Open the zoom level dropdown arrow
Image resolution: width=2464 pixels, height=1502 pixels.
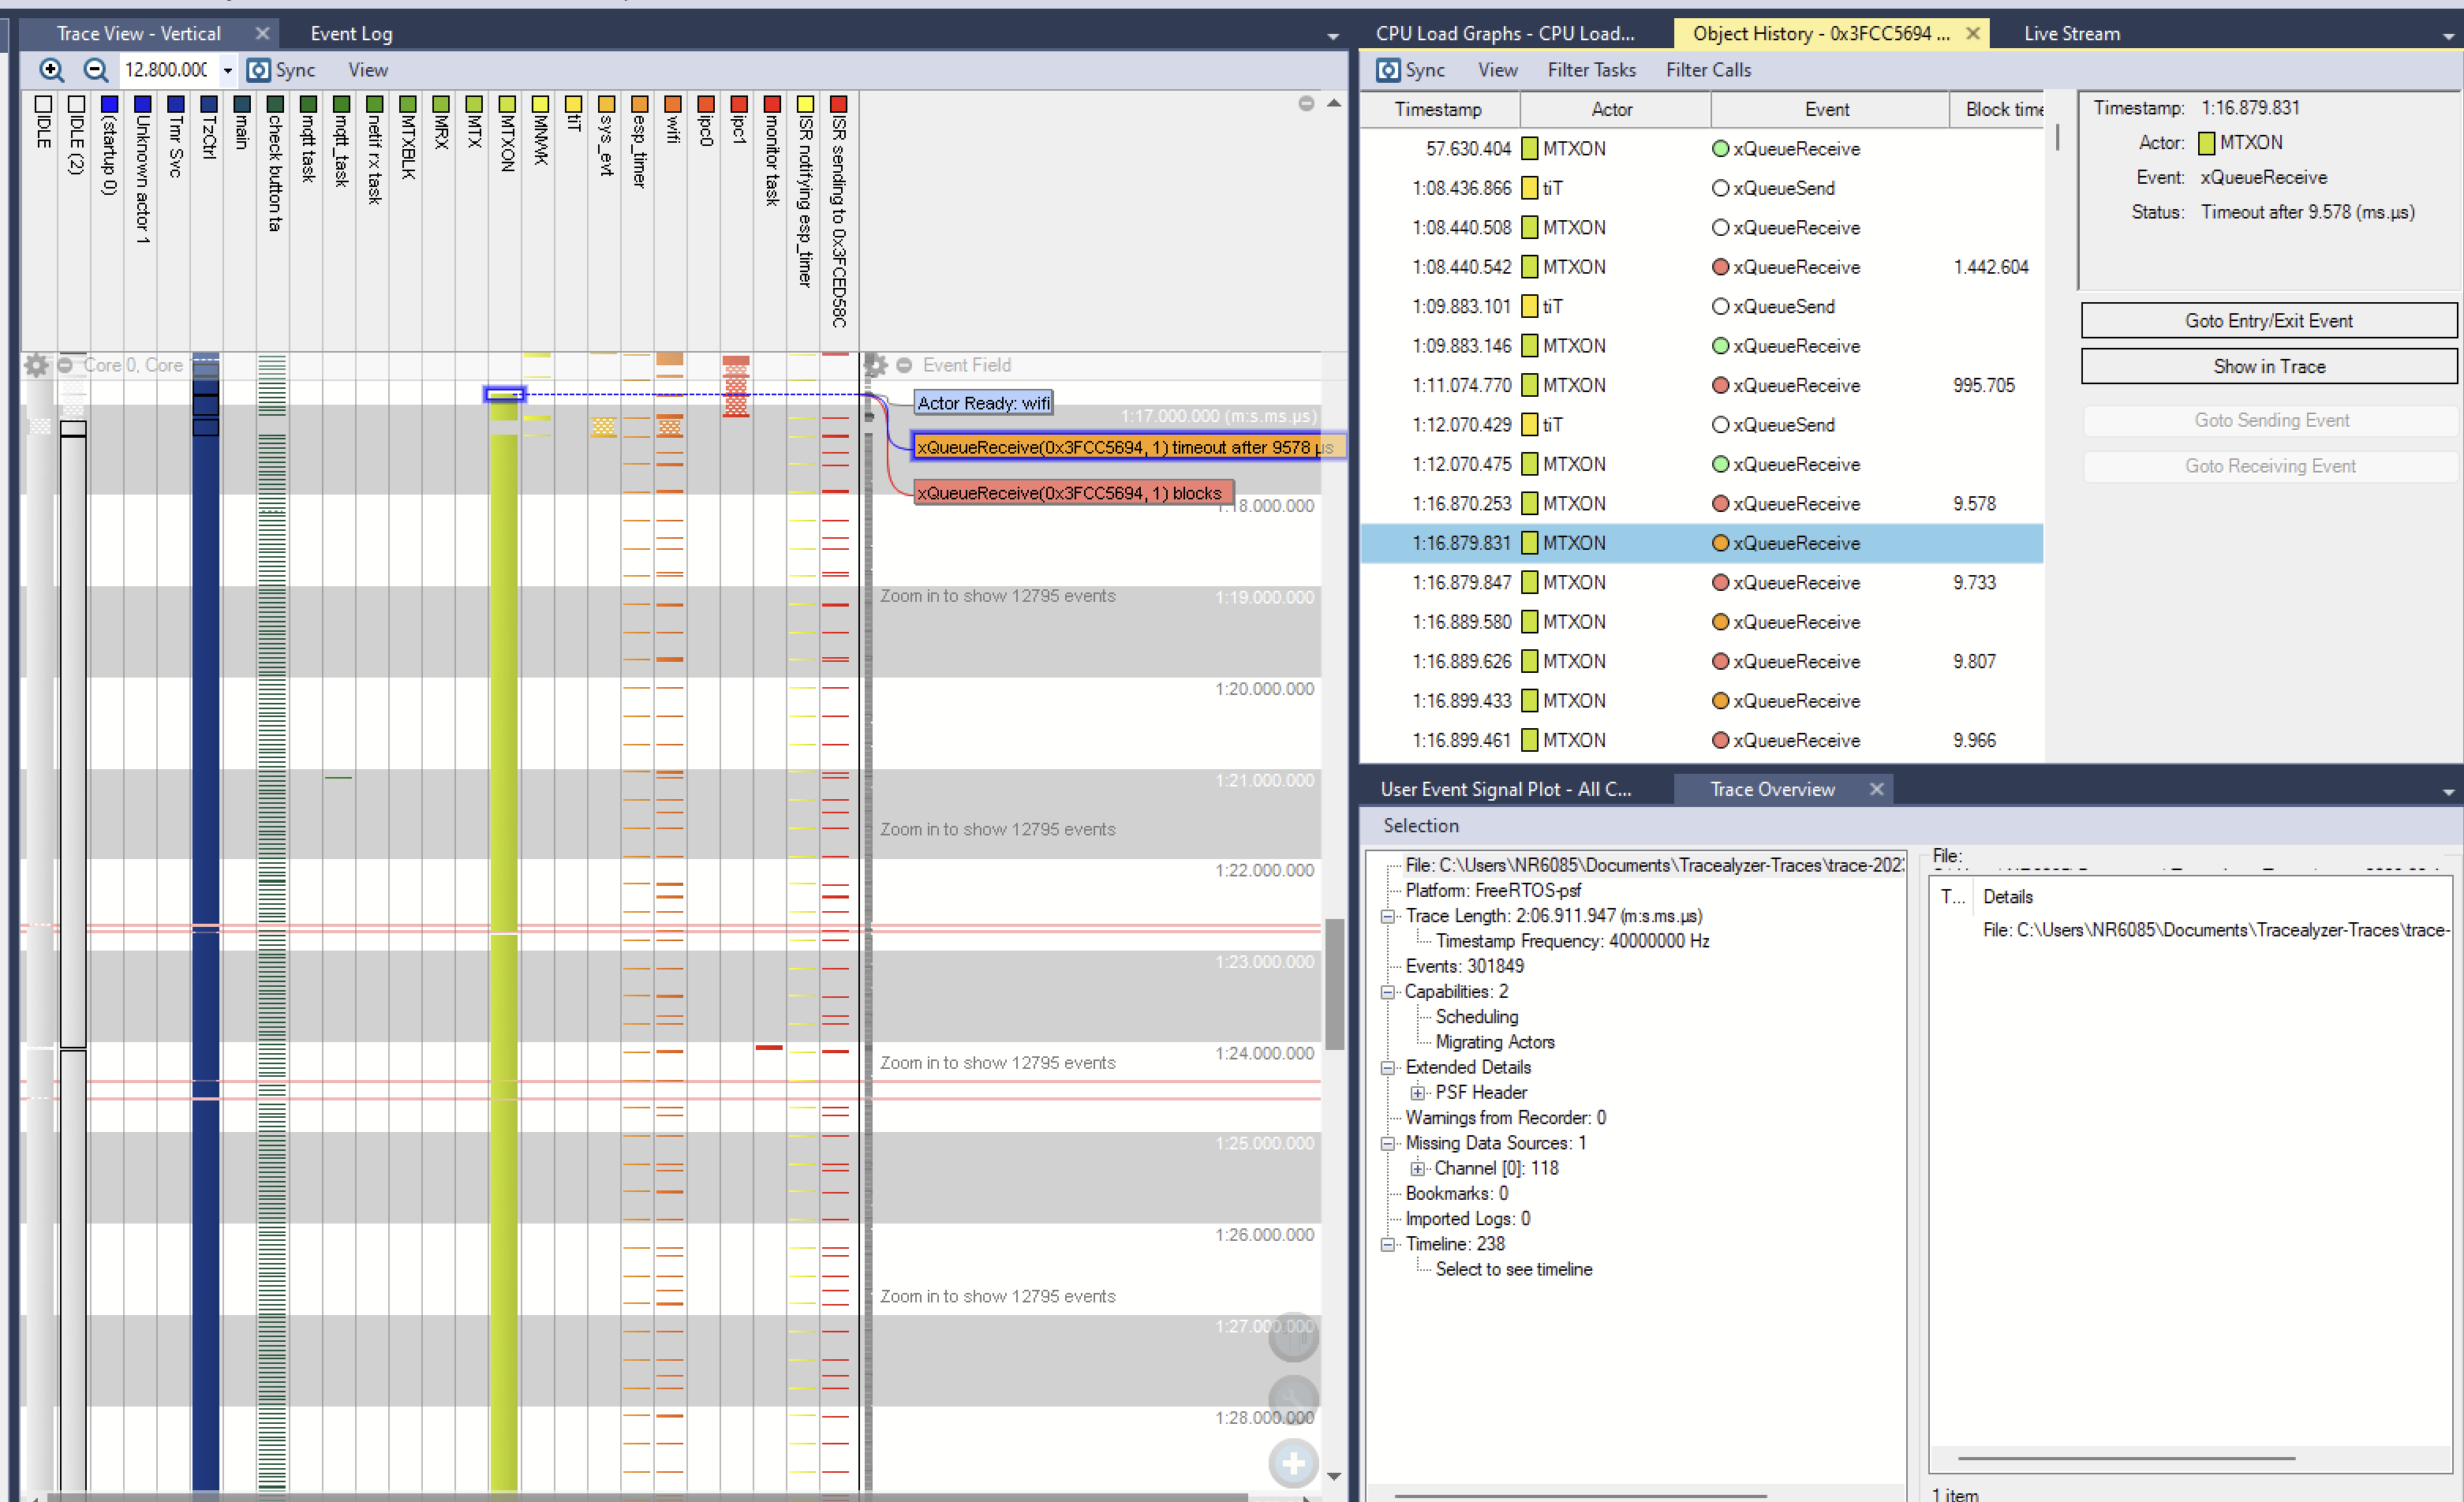(x=228, y=70)
